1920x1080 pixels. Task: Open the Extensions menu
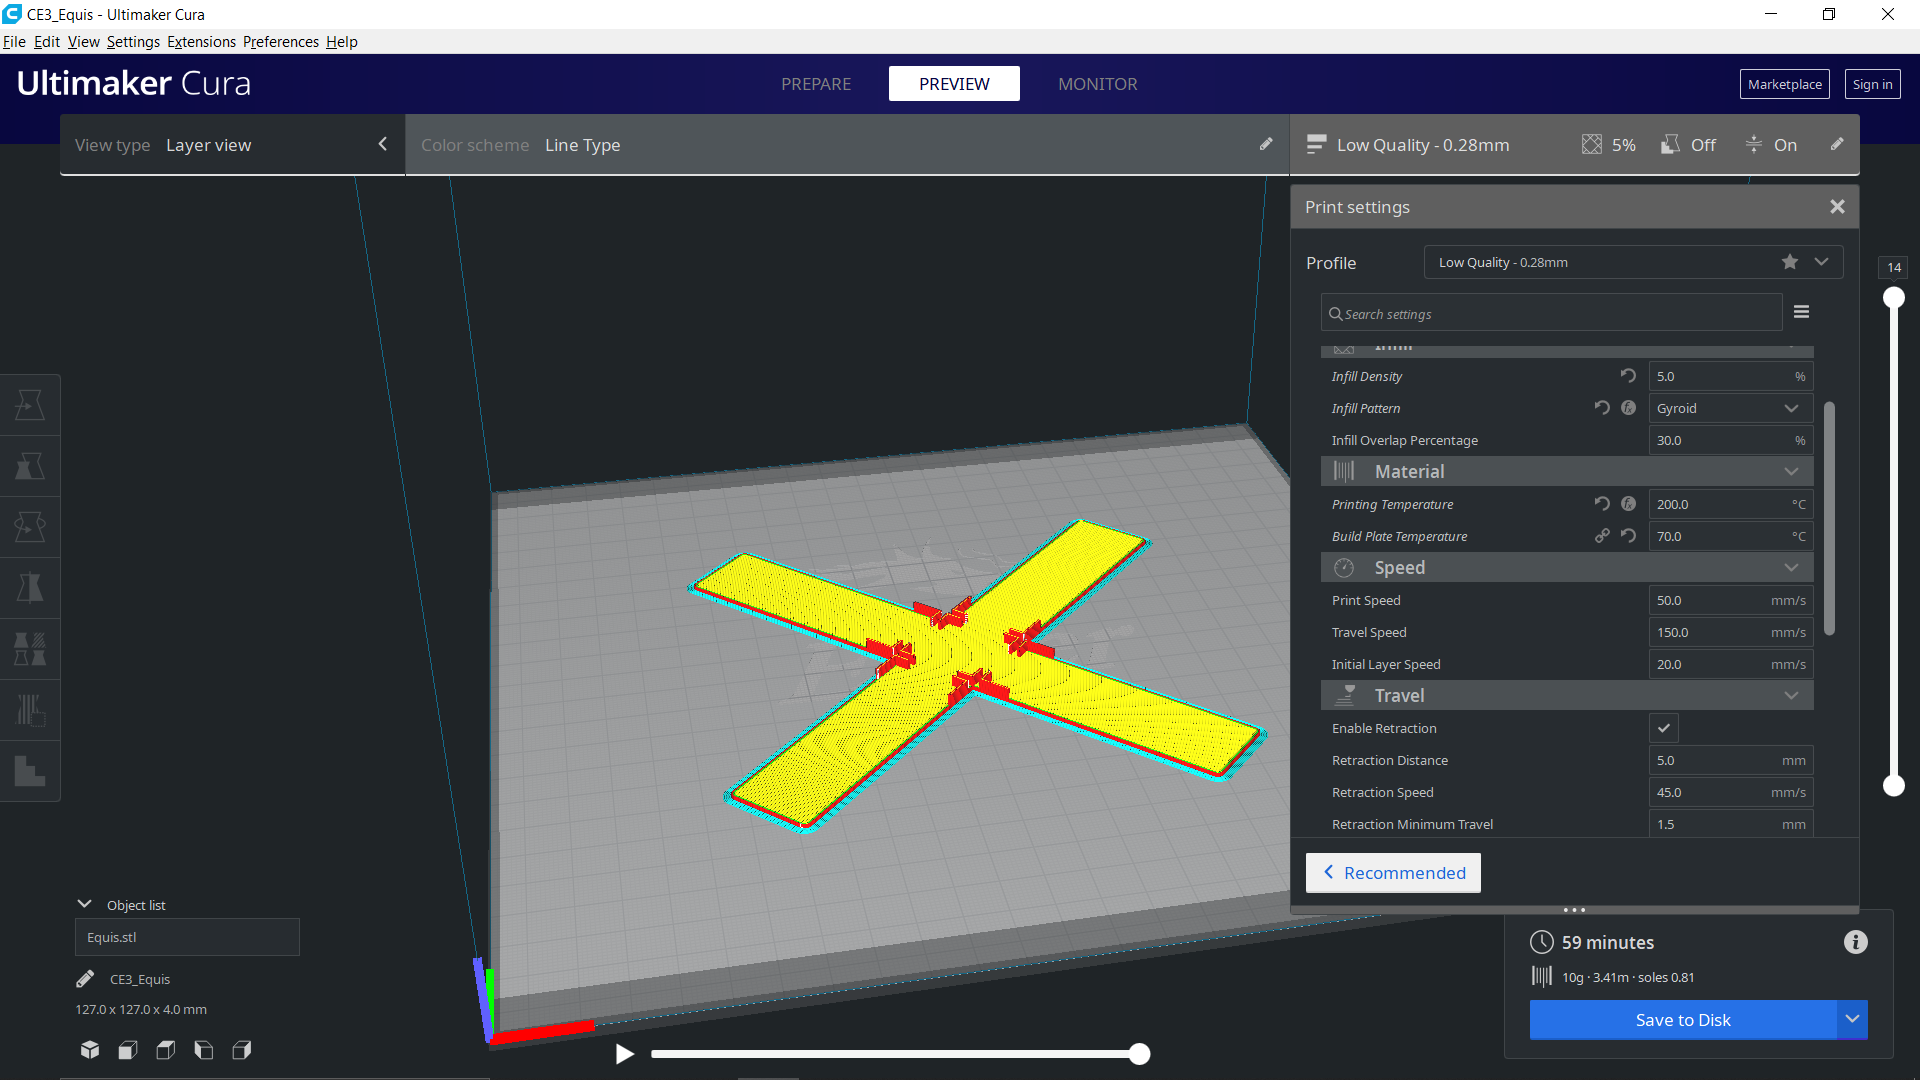click(201, 42)
